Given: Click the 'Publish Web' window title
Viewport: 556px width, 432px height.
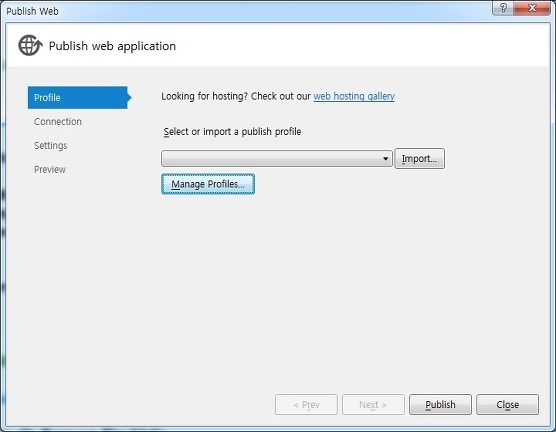Looking at the screenshot, I should pos(32,11).
